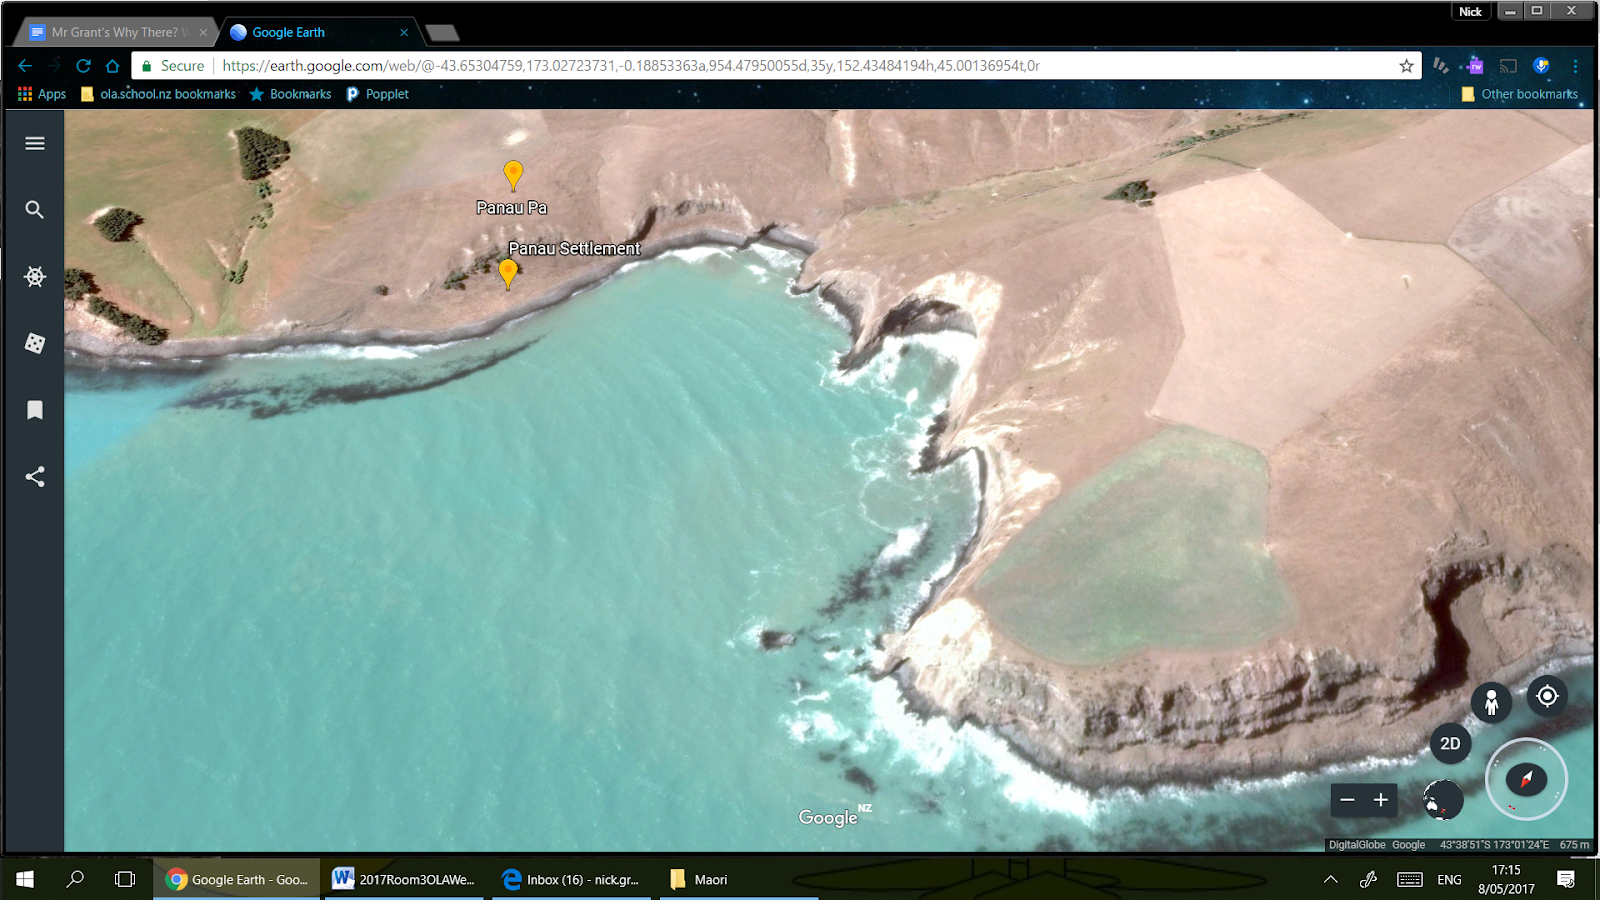The image size is (1600, 900).
Task: Select the Panau Pa placemark pin
Action: pos(513,175)
